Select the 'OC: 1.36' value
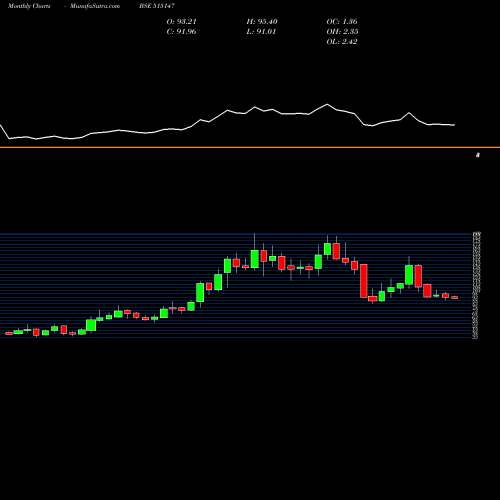The image size is (500, 500). pyautogui.click(x=342, y=22)
